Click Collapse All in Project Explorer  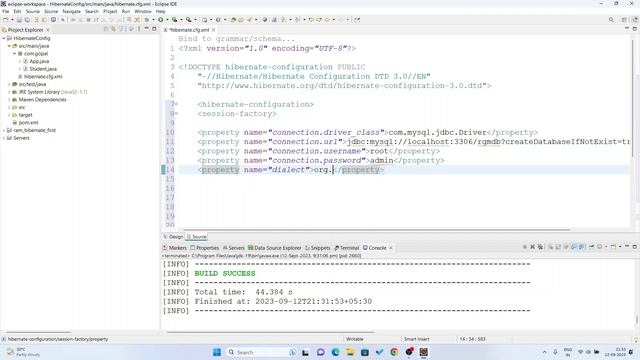point(106,29)
